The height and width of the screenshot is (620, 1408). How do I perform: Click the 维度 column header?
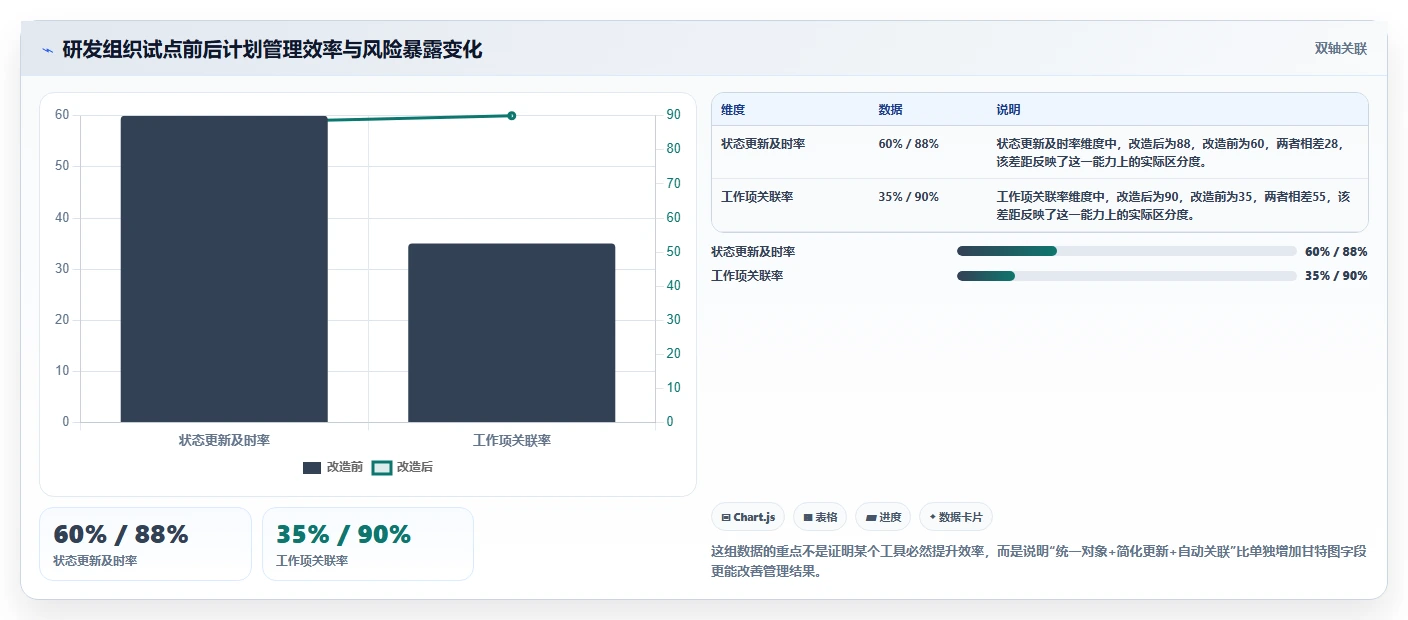pos(733,110)
